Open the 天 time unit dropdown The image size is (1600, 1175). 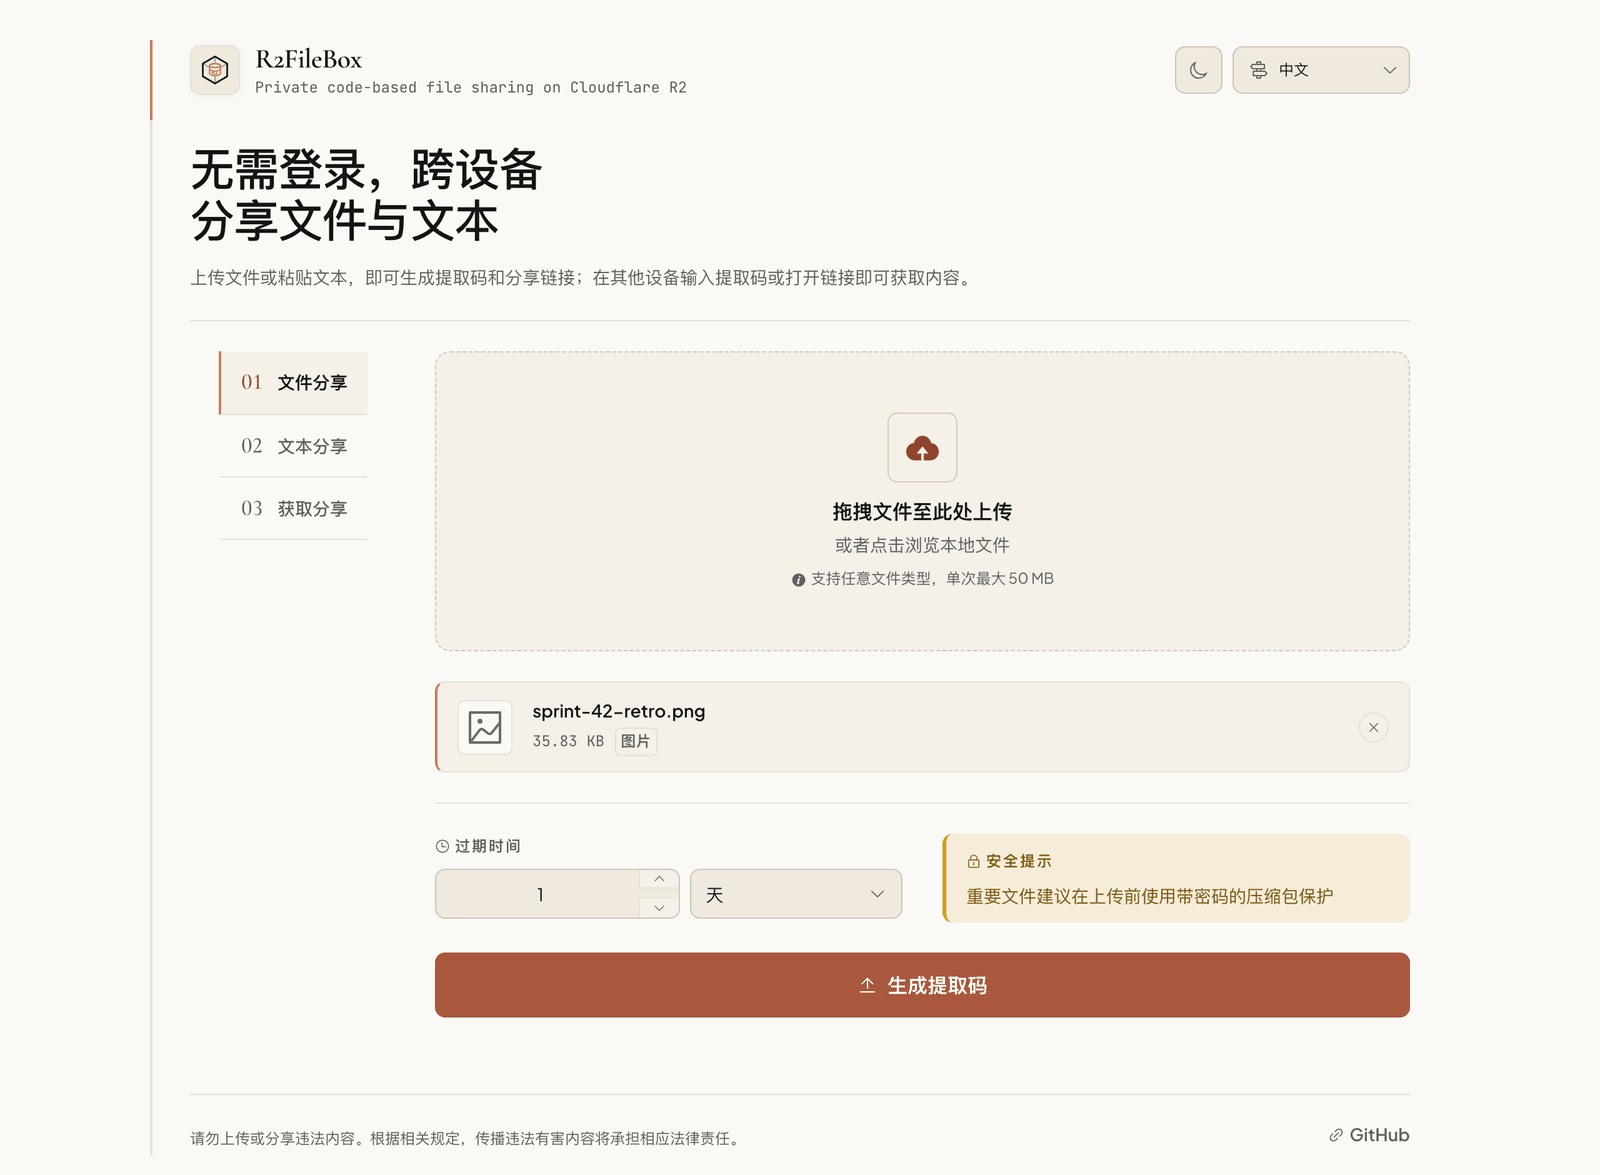(x=796, y=894)
